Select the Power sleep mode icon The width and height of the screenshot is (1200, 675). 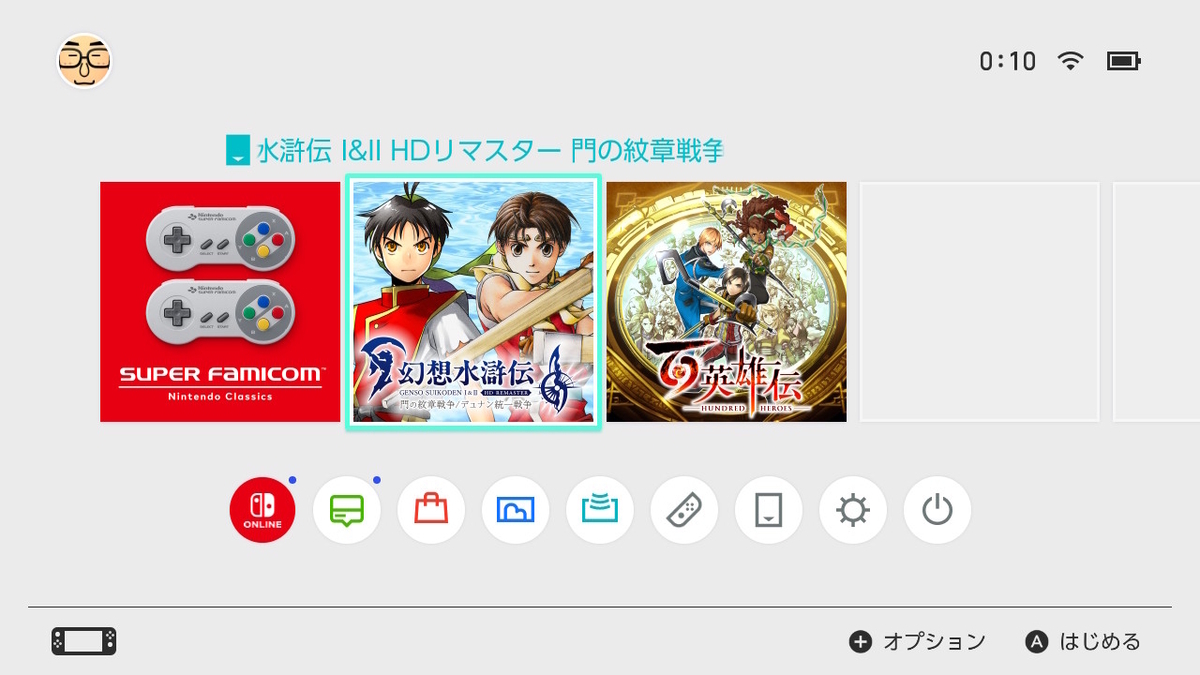(x=937, y=511)
